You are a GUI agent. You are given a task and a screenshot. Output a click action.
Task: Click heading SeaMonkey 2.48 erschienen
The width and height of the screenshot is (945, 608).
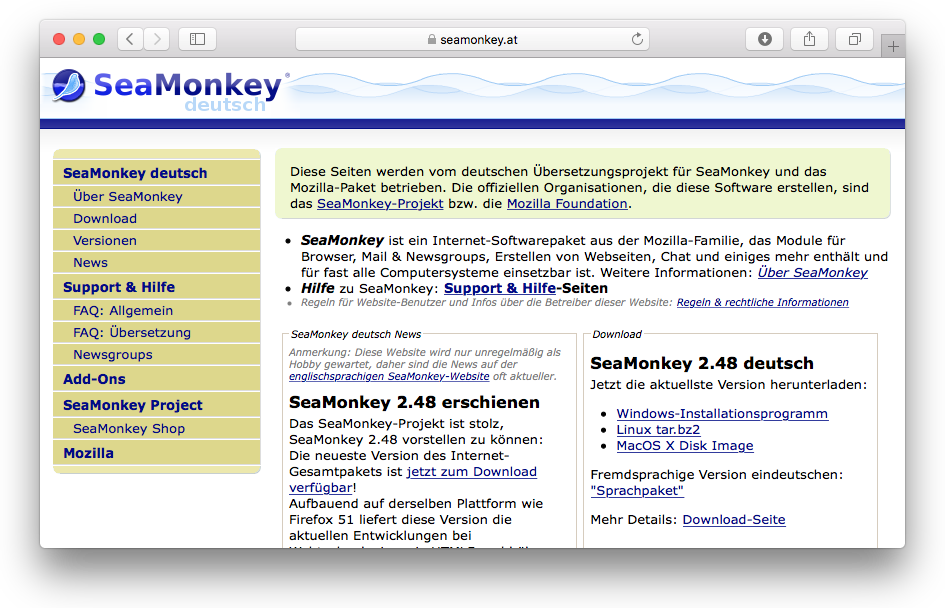click(414, 402)
